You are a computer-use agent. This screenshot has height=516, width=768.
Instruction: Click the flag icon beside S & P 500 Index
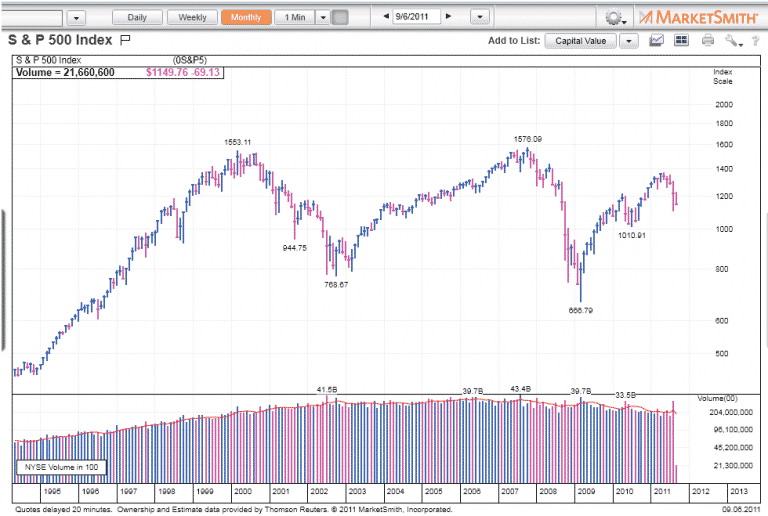coord(126,40)
